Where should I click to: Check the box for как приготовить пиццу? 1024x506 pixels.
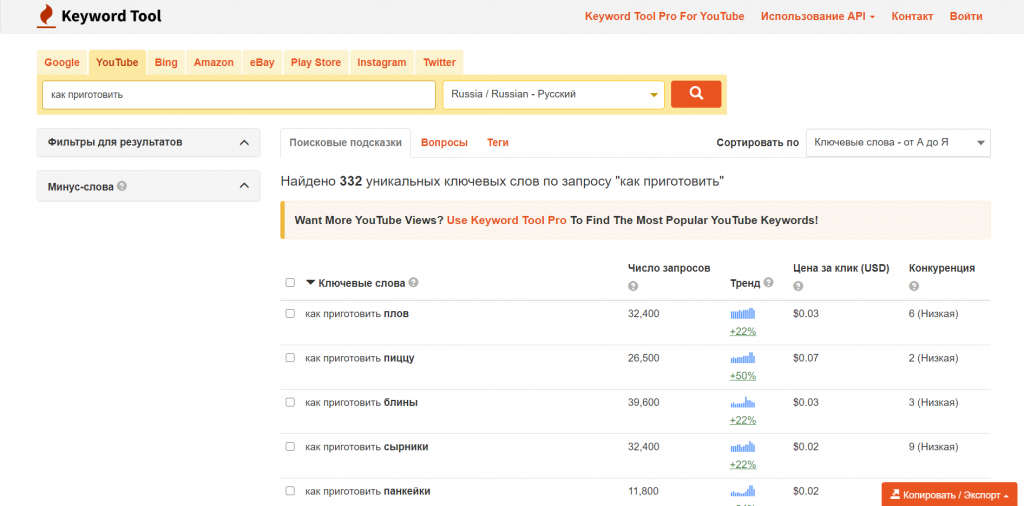(x=290, y=358)
